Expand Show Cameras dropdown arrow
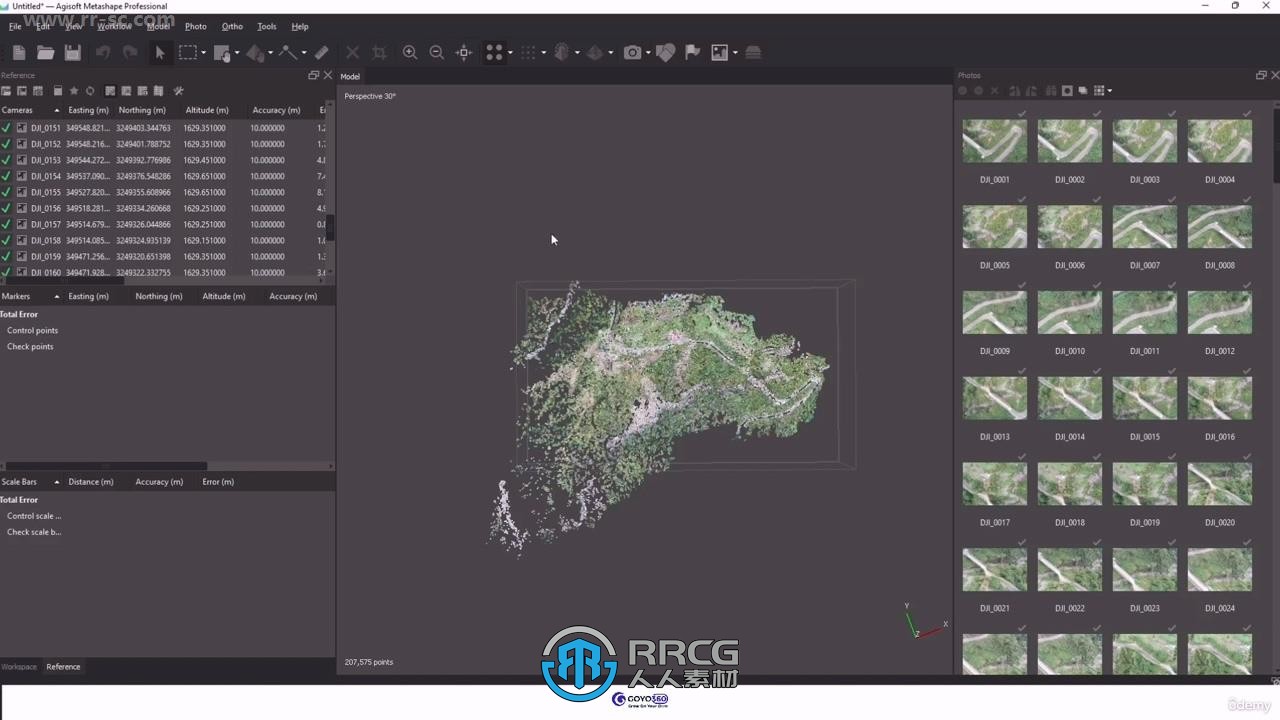The height and width of the screenshot is (720, 1280). pyautogui.click(x=648, y=53)
